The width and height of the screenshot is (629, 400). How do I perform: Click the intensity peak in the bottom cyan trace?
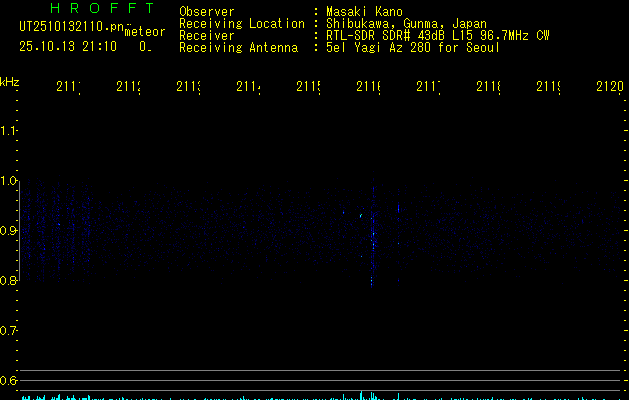(x=361, y=395)
